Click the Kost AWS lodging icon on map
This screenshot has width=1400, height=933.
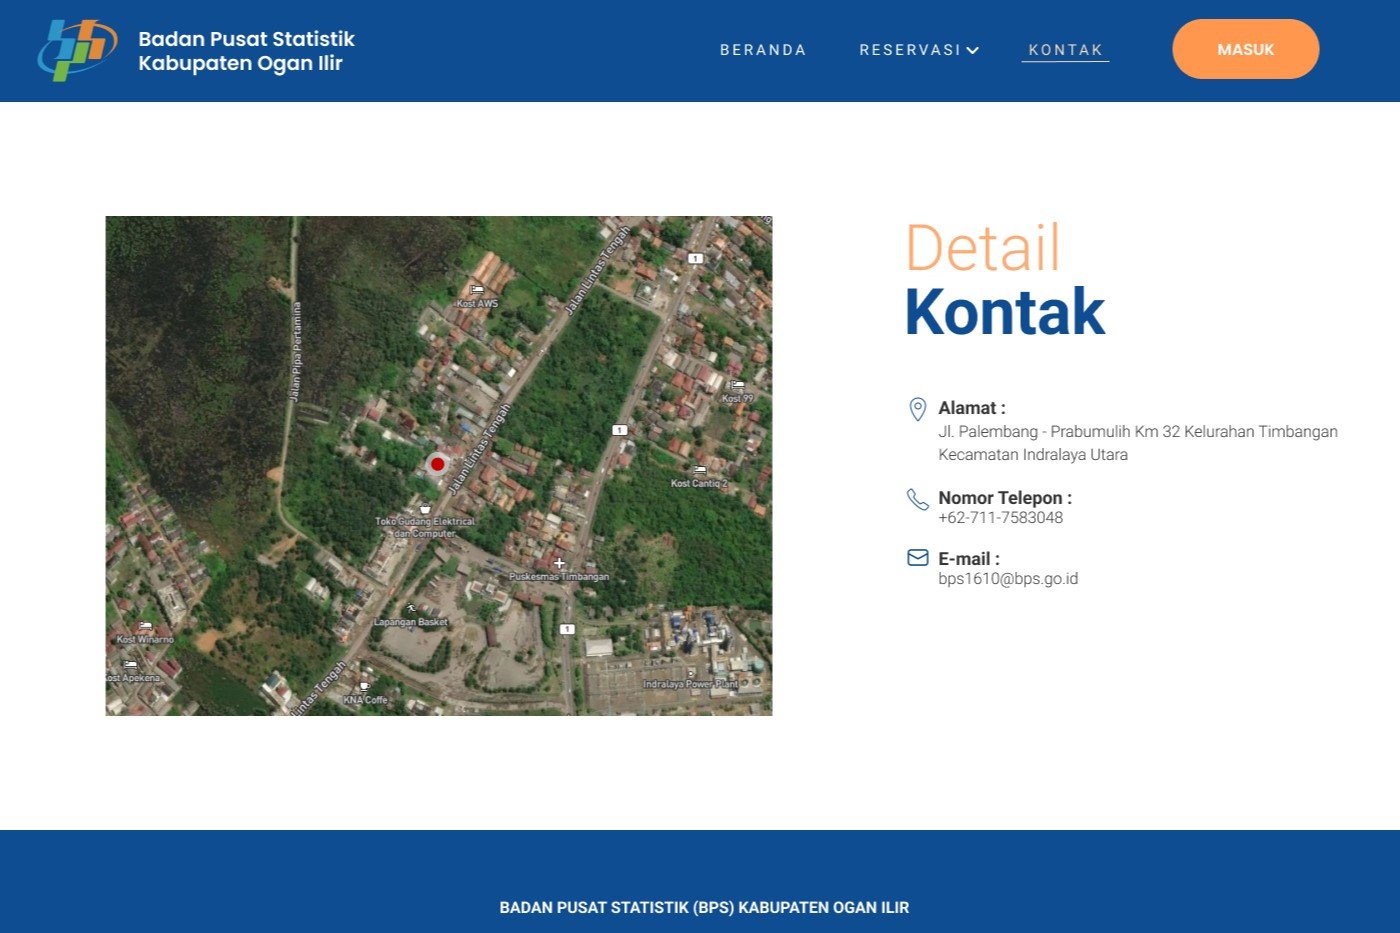[x=477, y=290]
